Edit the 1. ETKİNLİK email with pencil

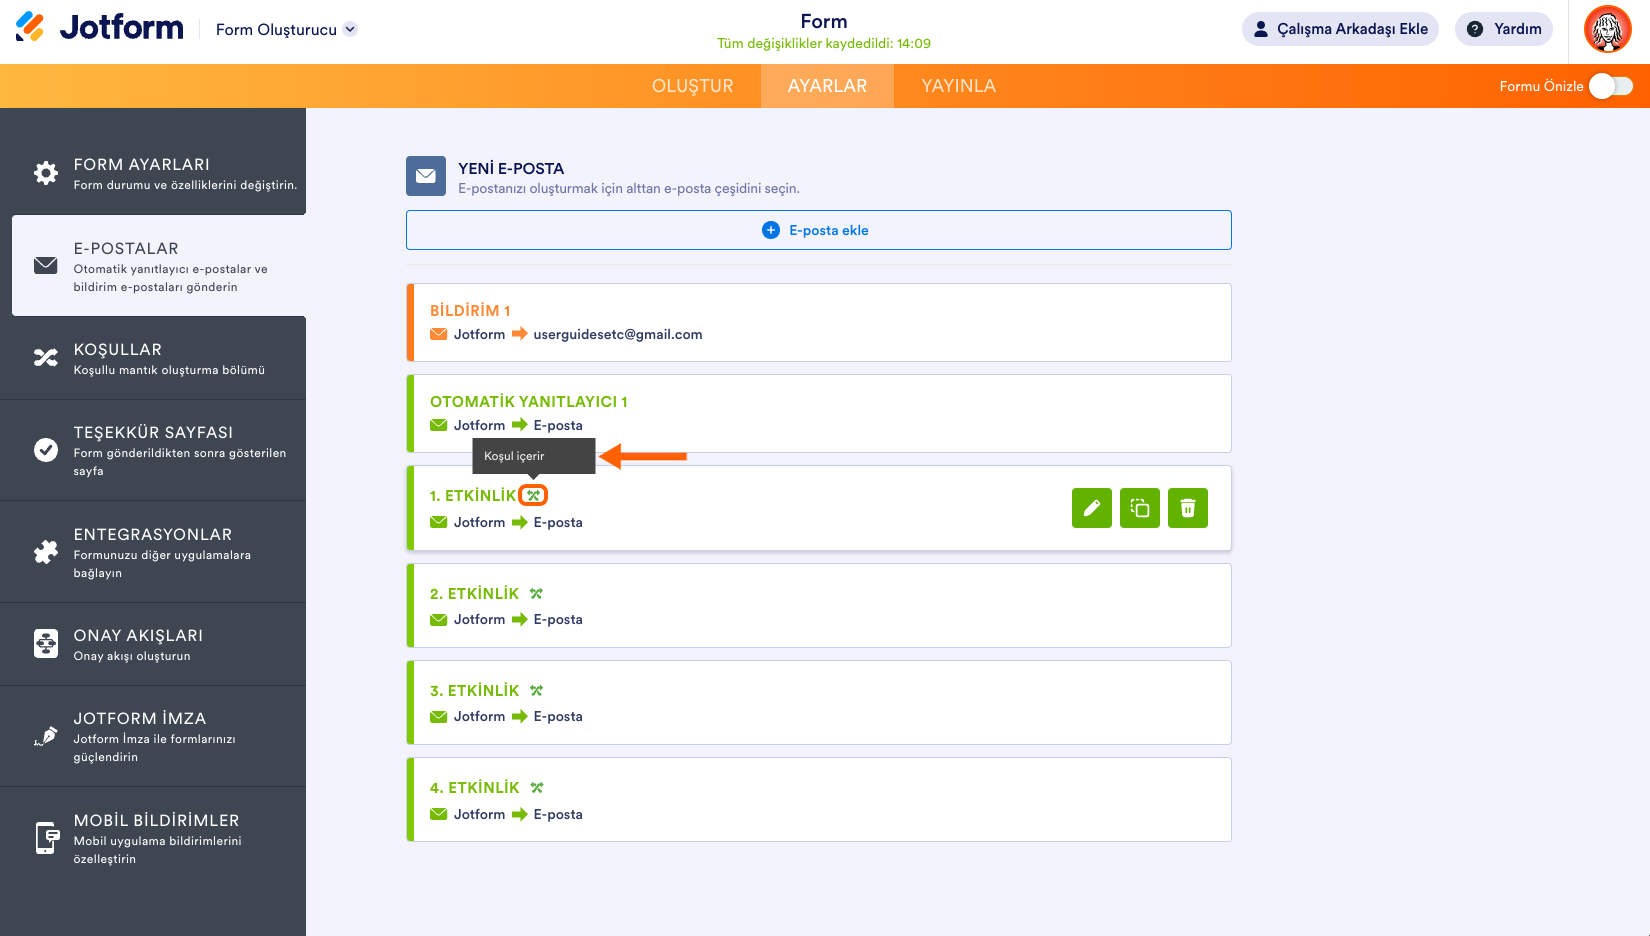tap(1092, 508)
